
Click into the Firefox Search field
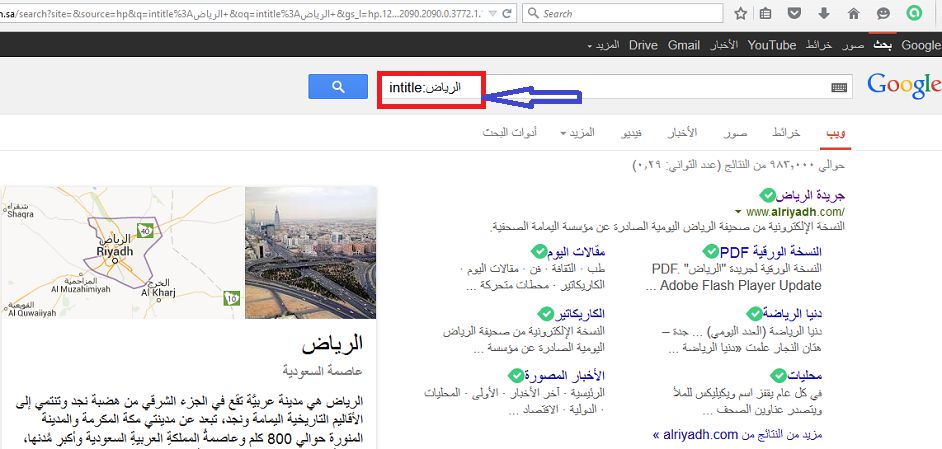pos(623,13)
